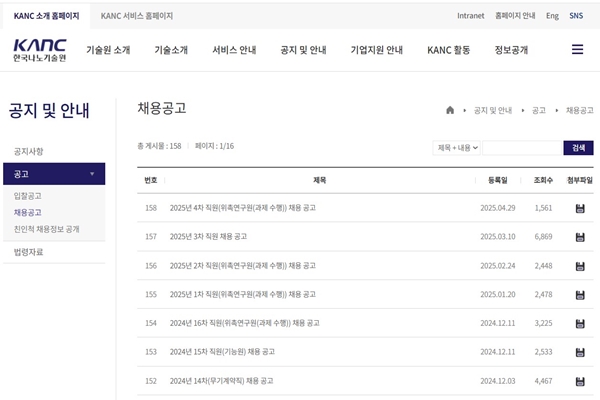Switch to KANC 소개 홈페이지 tab
The height and width of the screenshot is (400, 600).
point(46,16)
